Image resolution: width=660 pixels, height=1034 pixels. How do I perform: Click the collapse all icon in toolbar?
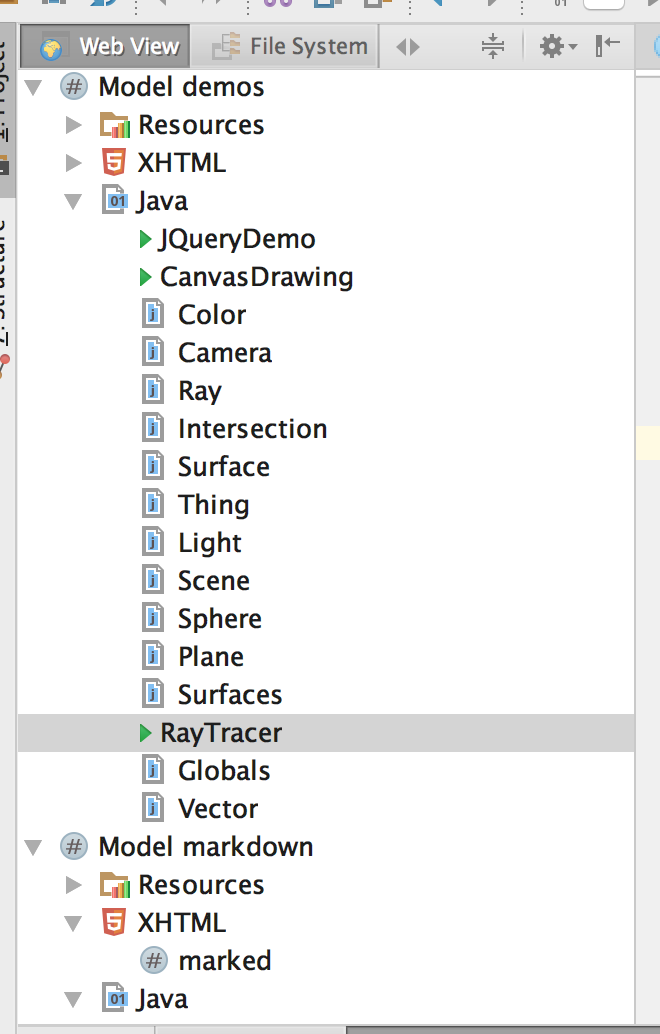click(x=493, y=46)
